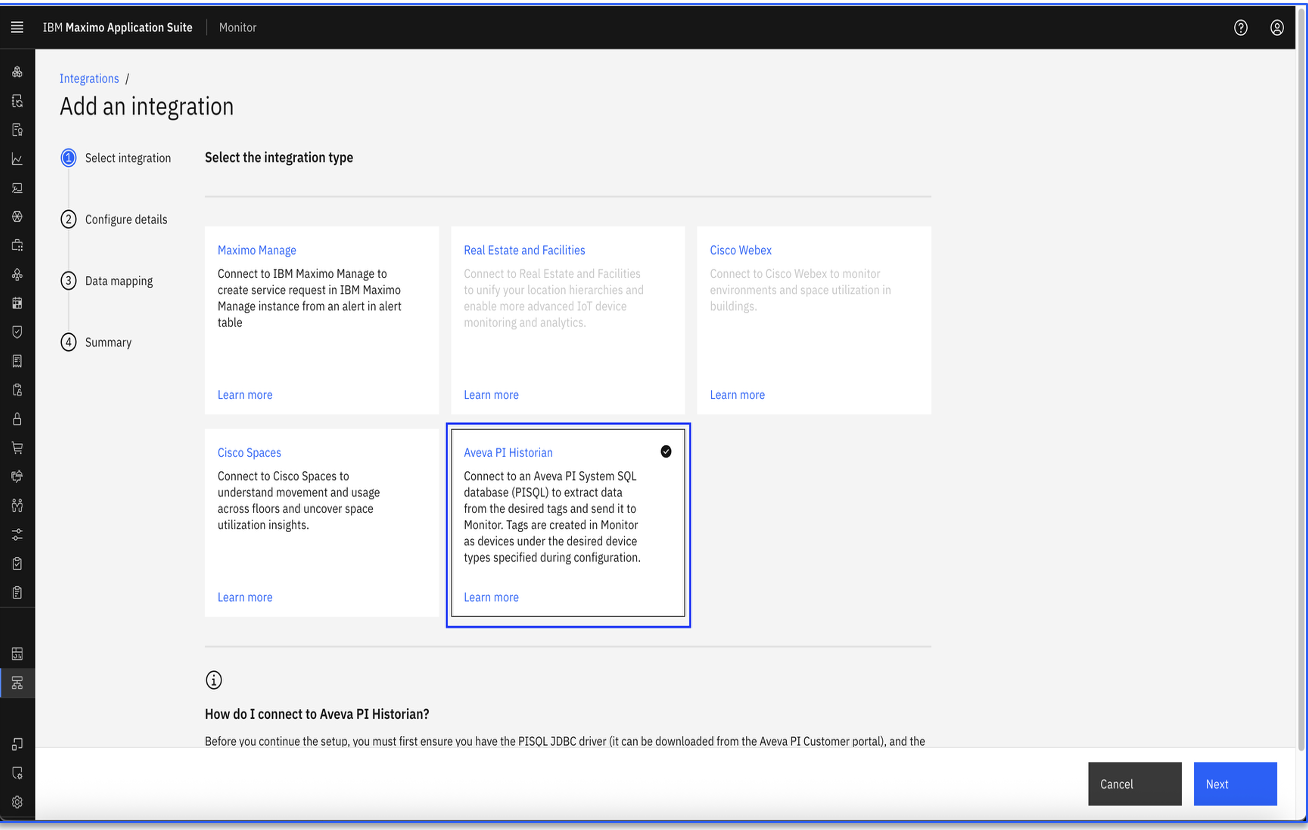Open Learn more under Cisco Spaces
The width and height of the screenshot is (1308, 830).
click(245, 597)
